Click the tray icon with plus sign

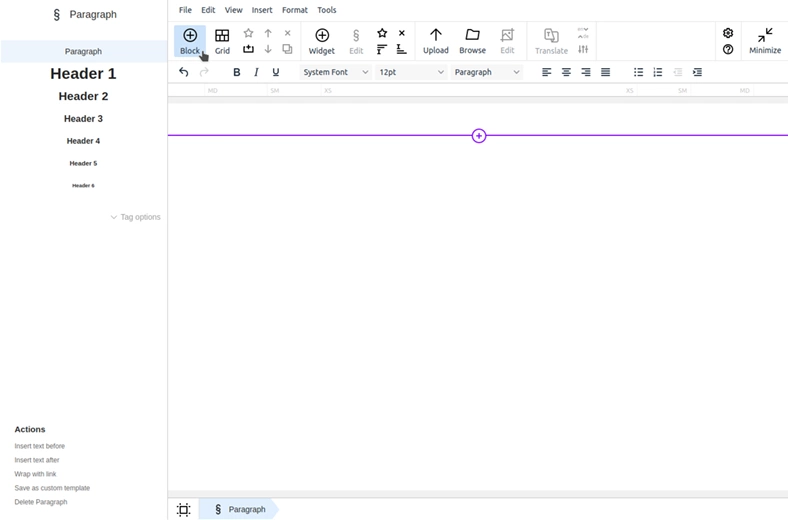[248, 49]
